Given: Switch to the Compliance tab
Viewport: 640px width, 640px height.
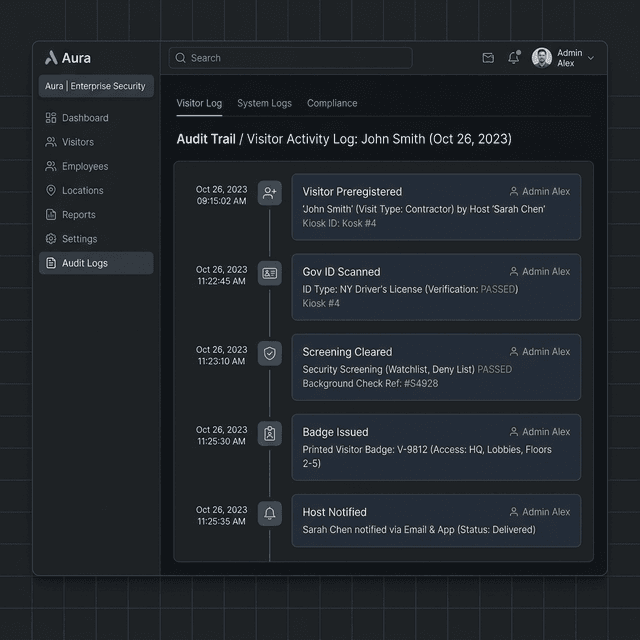Looking at the screenshot, I should [332, 103].
